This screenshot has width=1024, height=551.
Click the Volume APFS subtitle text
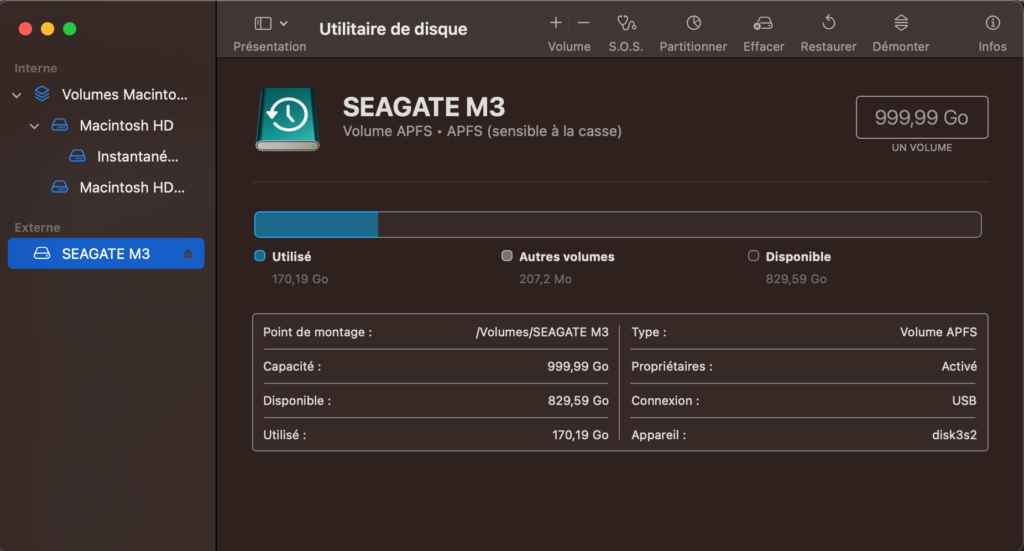point(482,131)
